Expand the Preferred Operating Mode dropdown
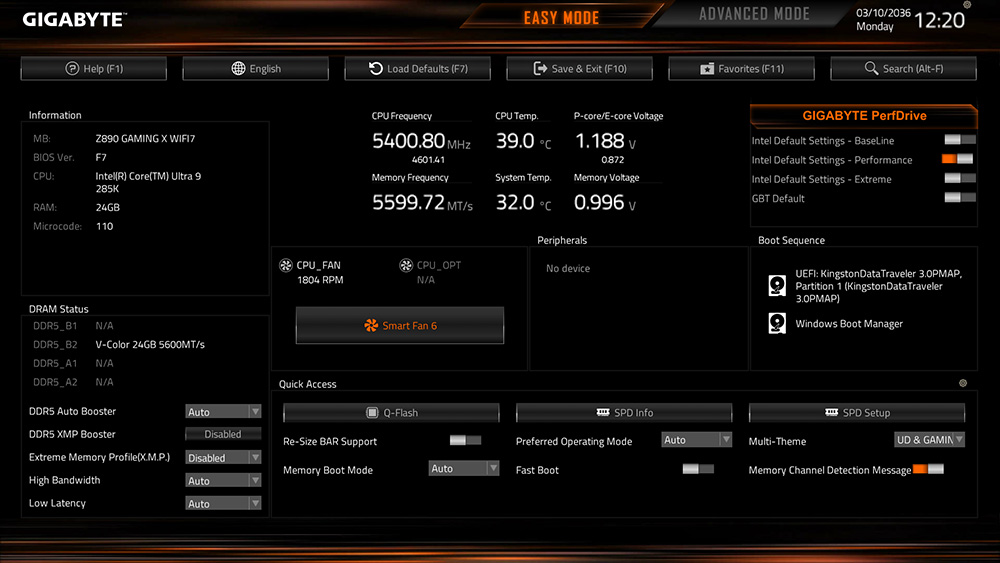Screen dimensions: 1000x563 697,440
